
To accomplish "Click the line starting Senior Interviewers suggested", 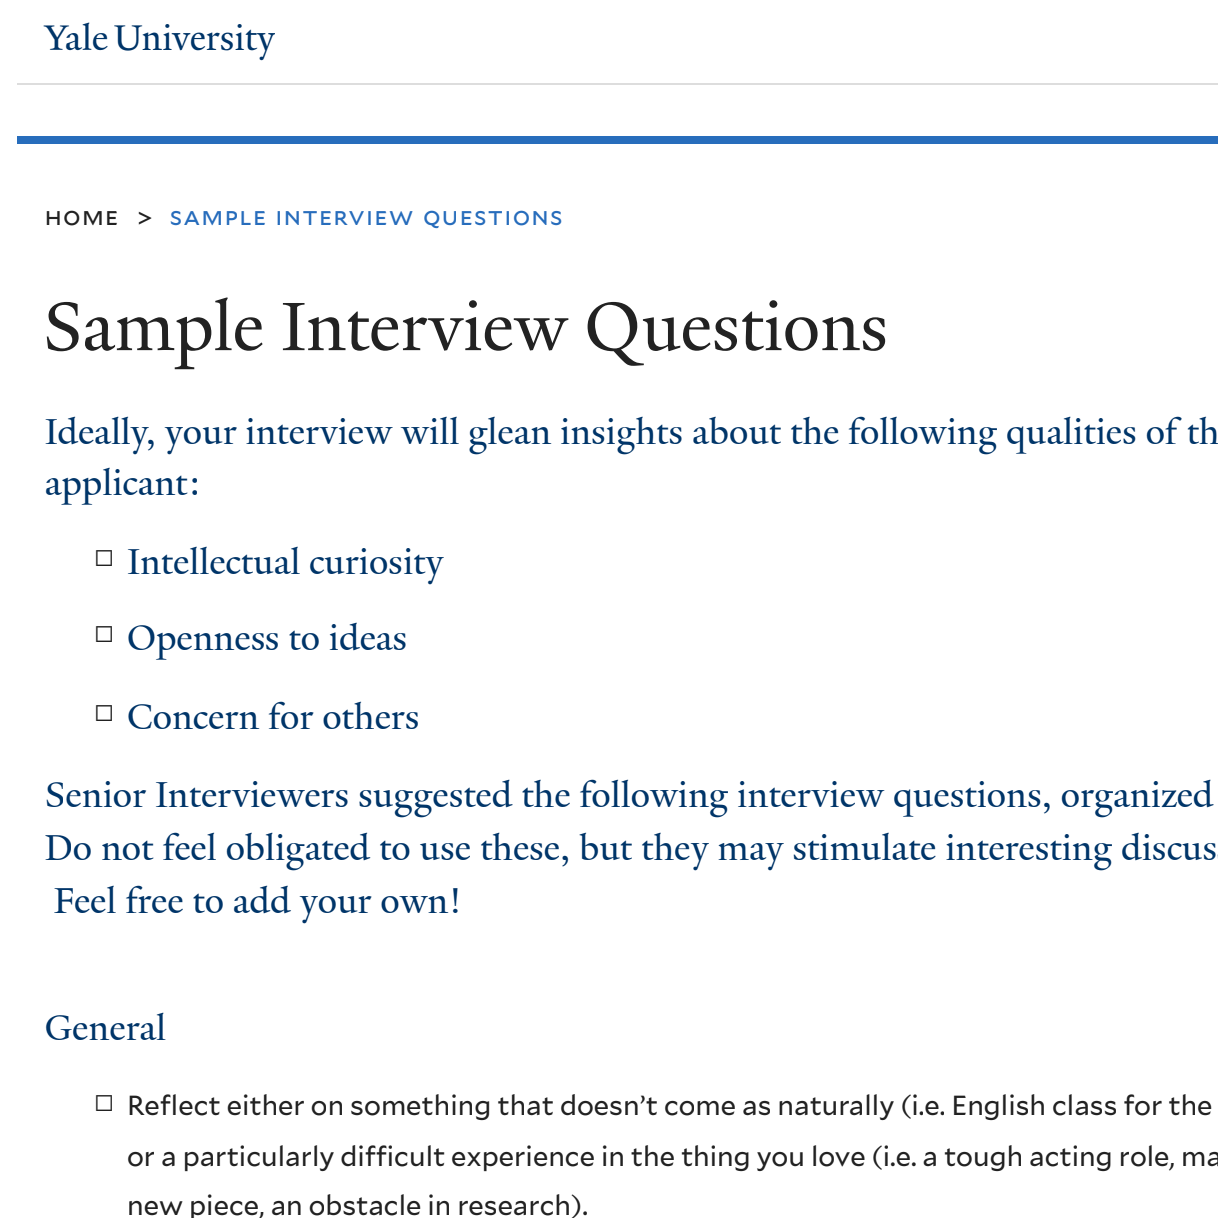I will coord(631,796).
